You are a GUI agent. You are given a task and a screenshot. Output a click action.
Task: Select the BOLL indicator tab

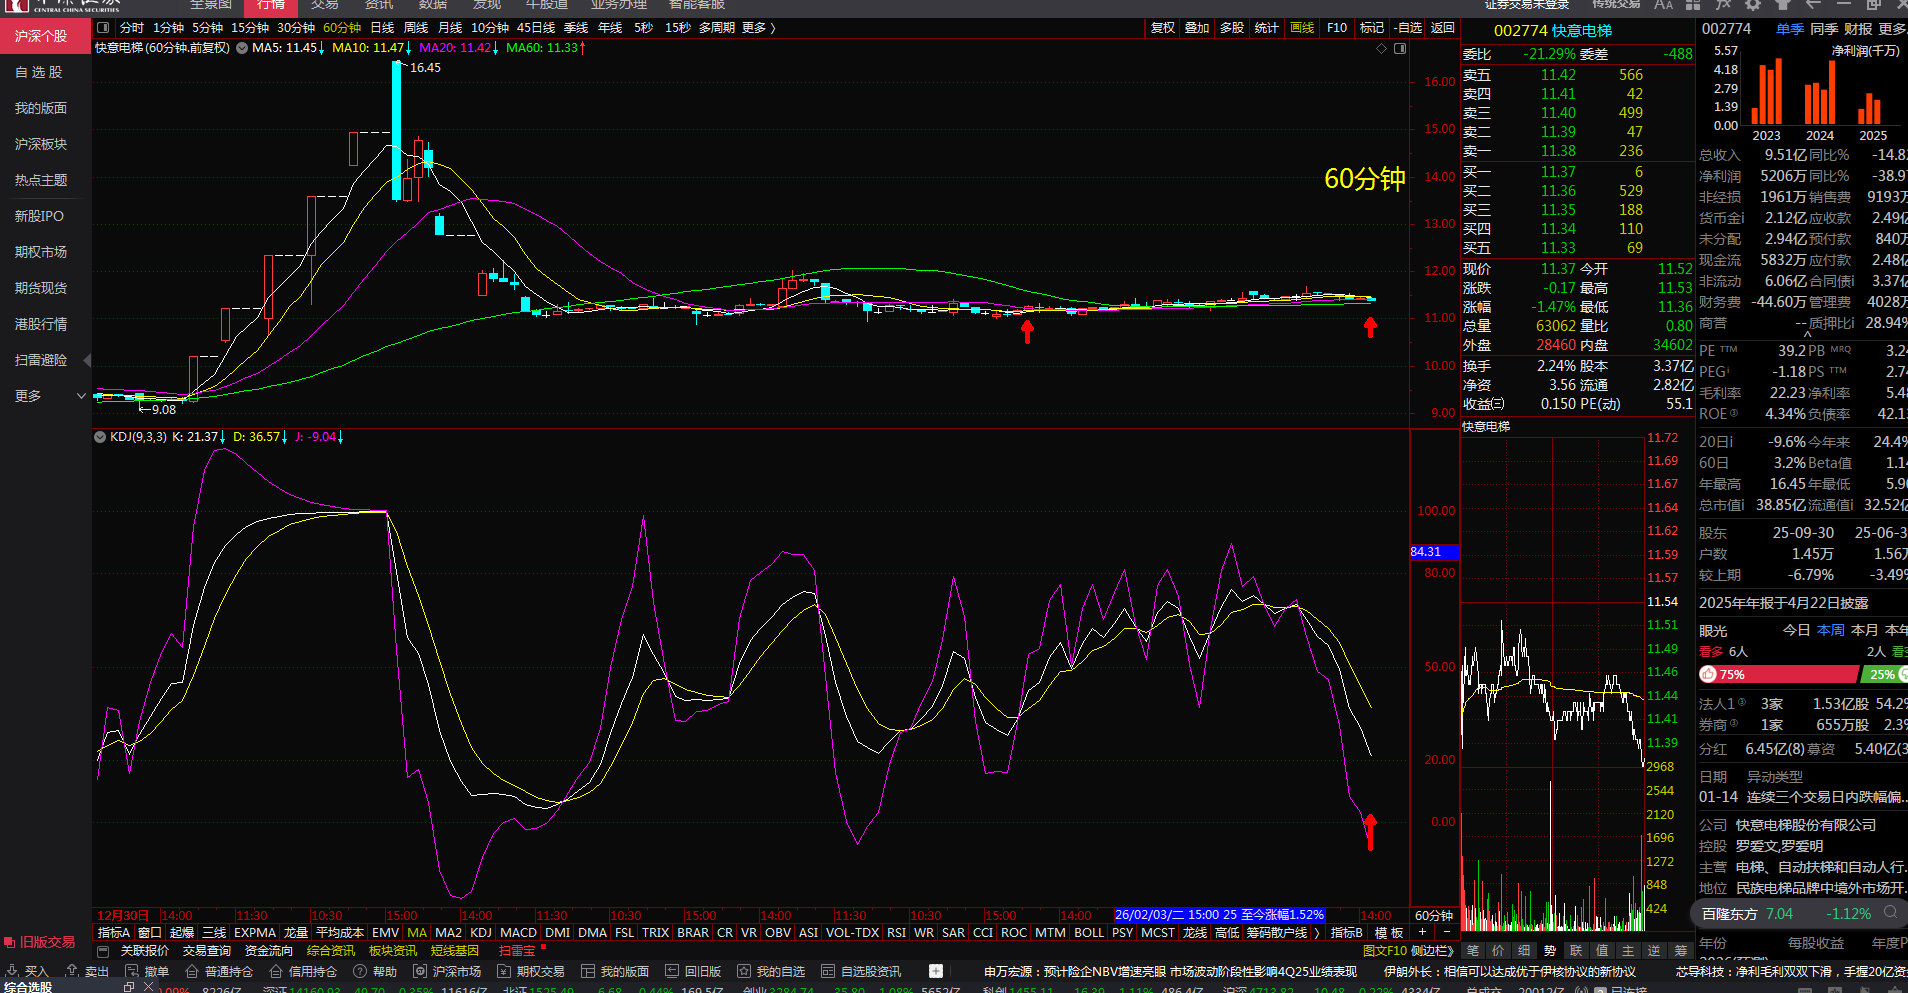point(1089,932)
